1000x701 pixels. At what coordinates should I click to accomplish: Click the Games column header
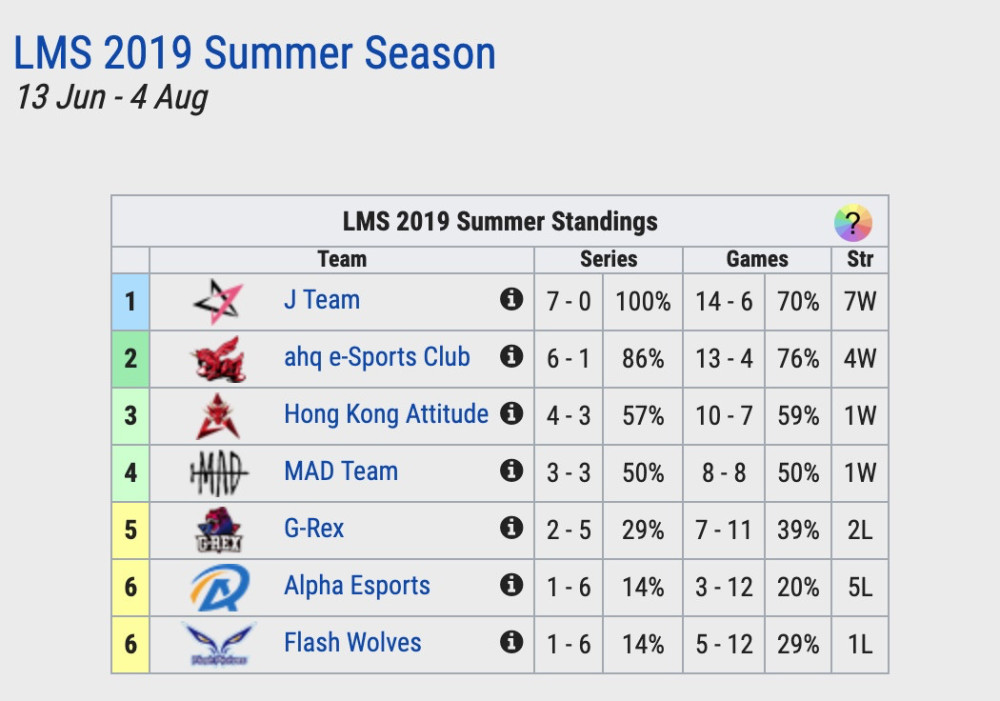pos(756,258)
